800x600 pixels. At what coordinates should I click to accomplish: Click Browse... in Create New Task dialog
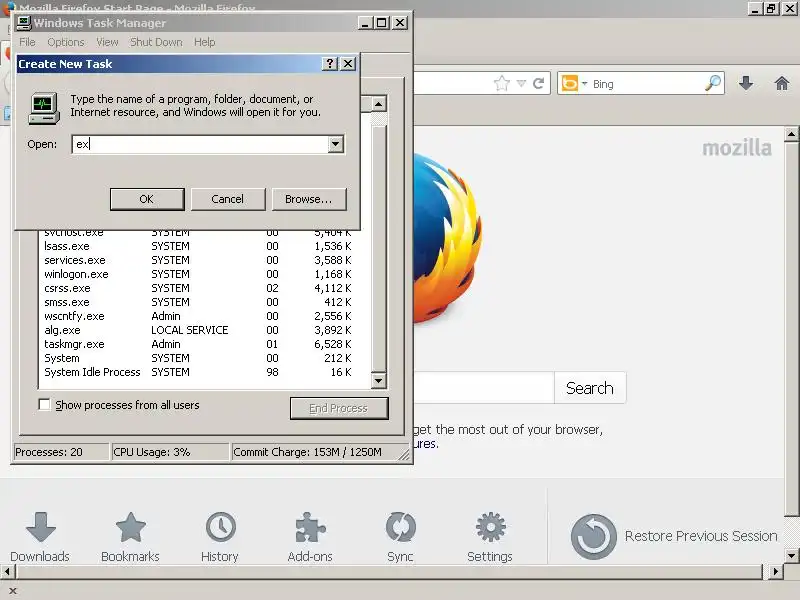(309, 199)
